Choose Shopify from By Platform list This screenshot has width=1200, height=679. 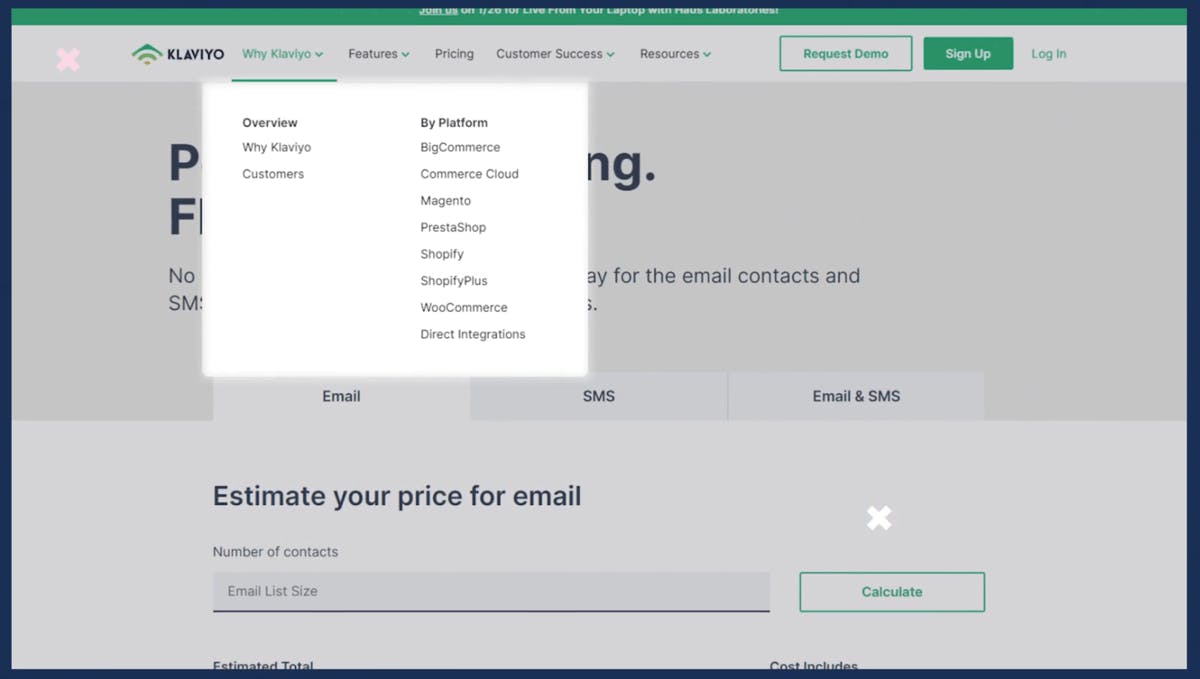click(442, 254)
